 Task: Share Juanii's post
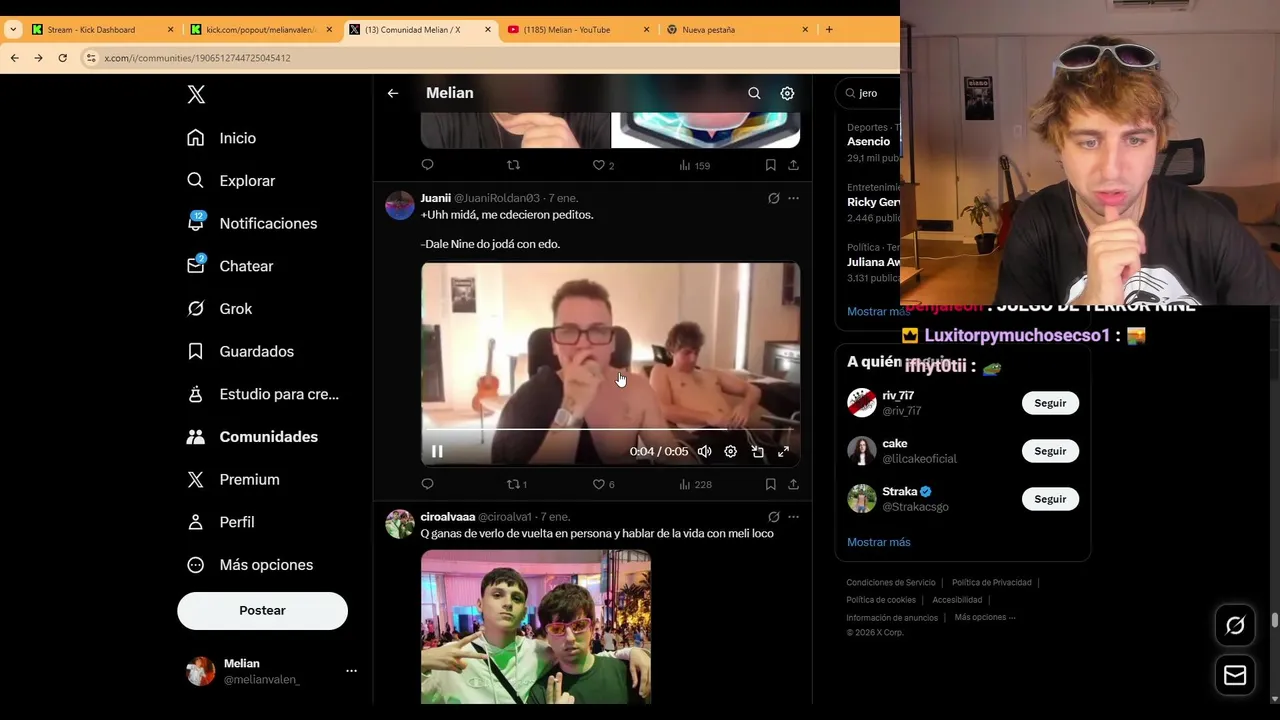tap(793, 484)
